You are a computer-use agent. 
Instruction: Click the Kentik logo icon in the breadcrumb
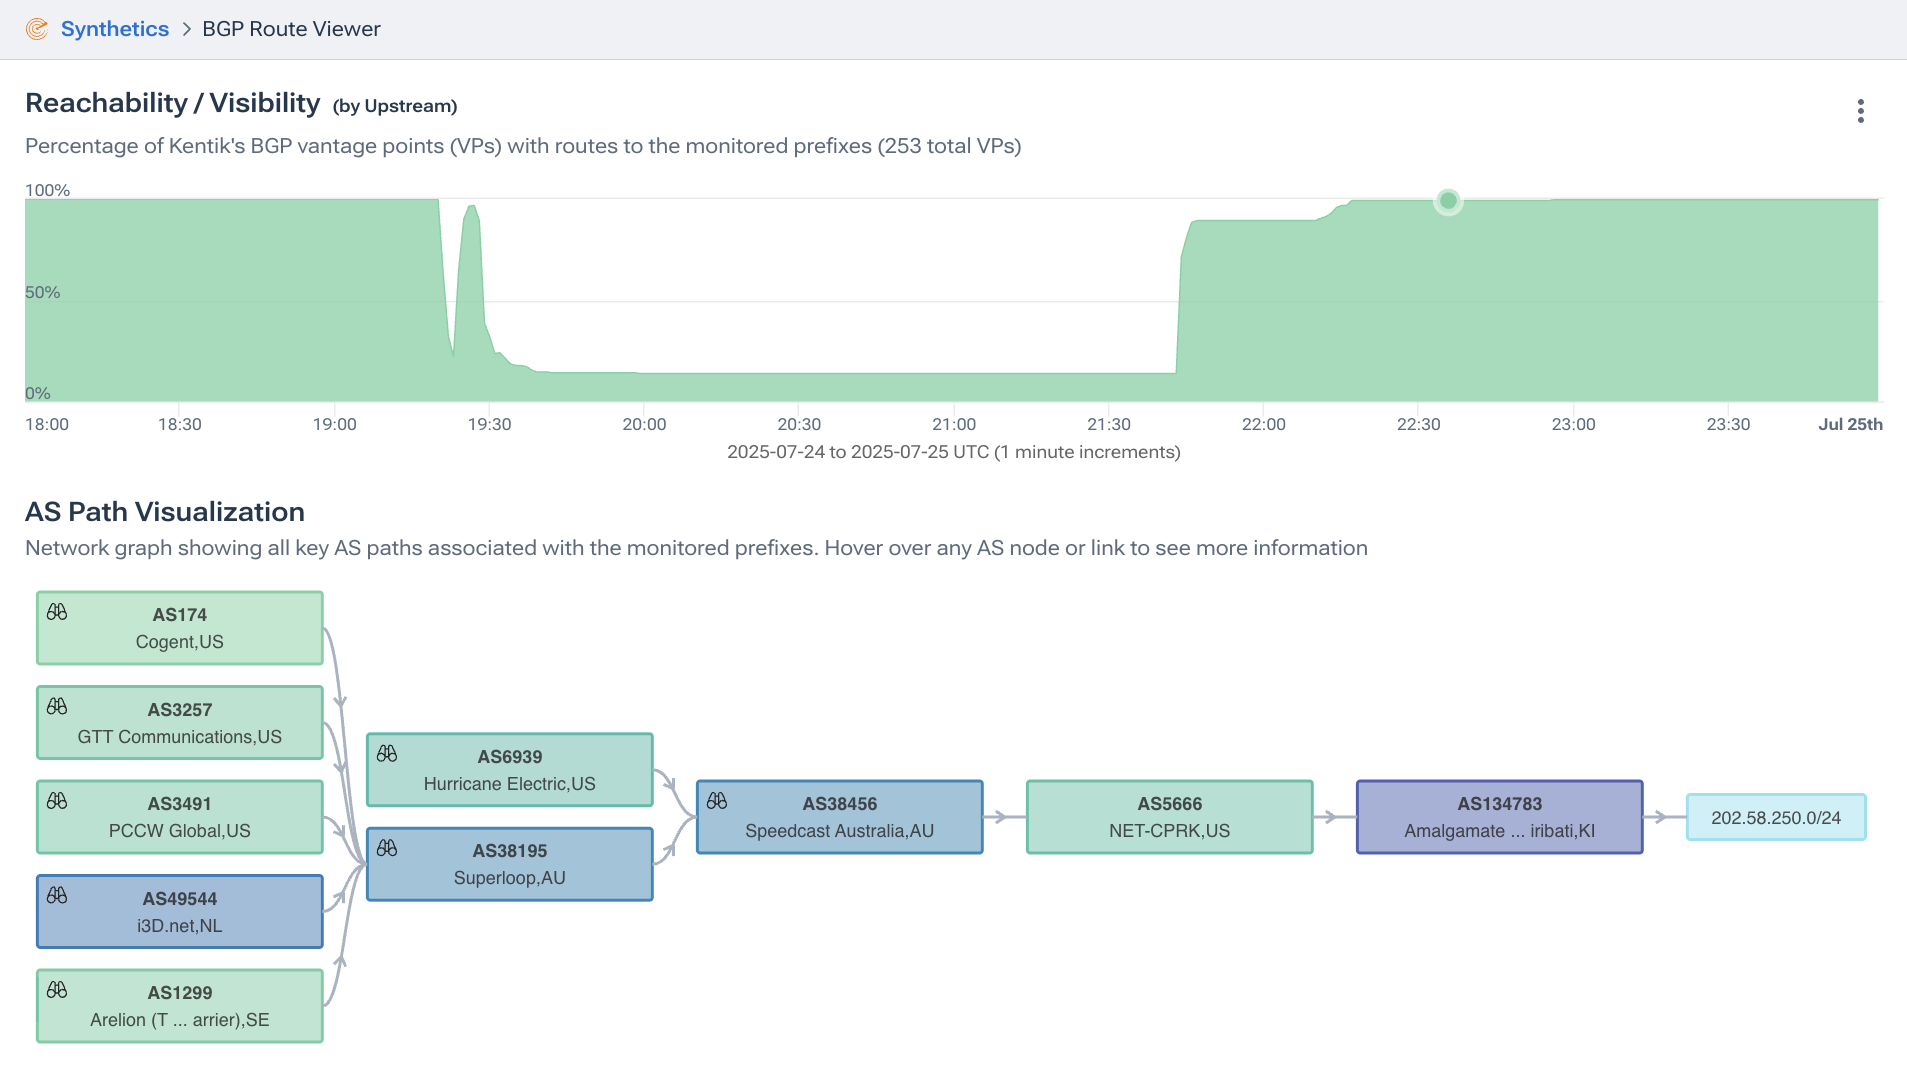tap(37, 29)
